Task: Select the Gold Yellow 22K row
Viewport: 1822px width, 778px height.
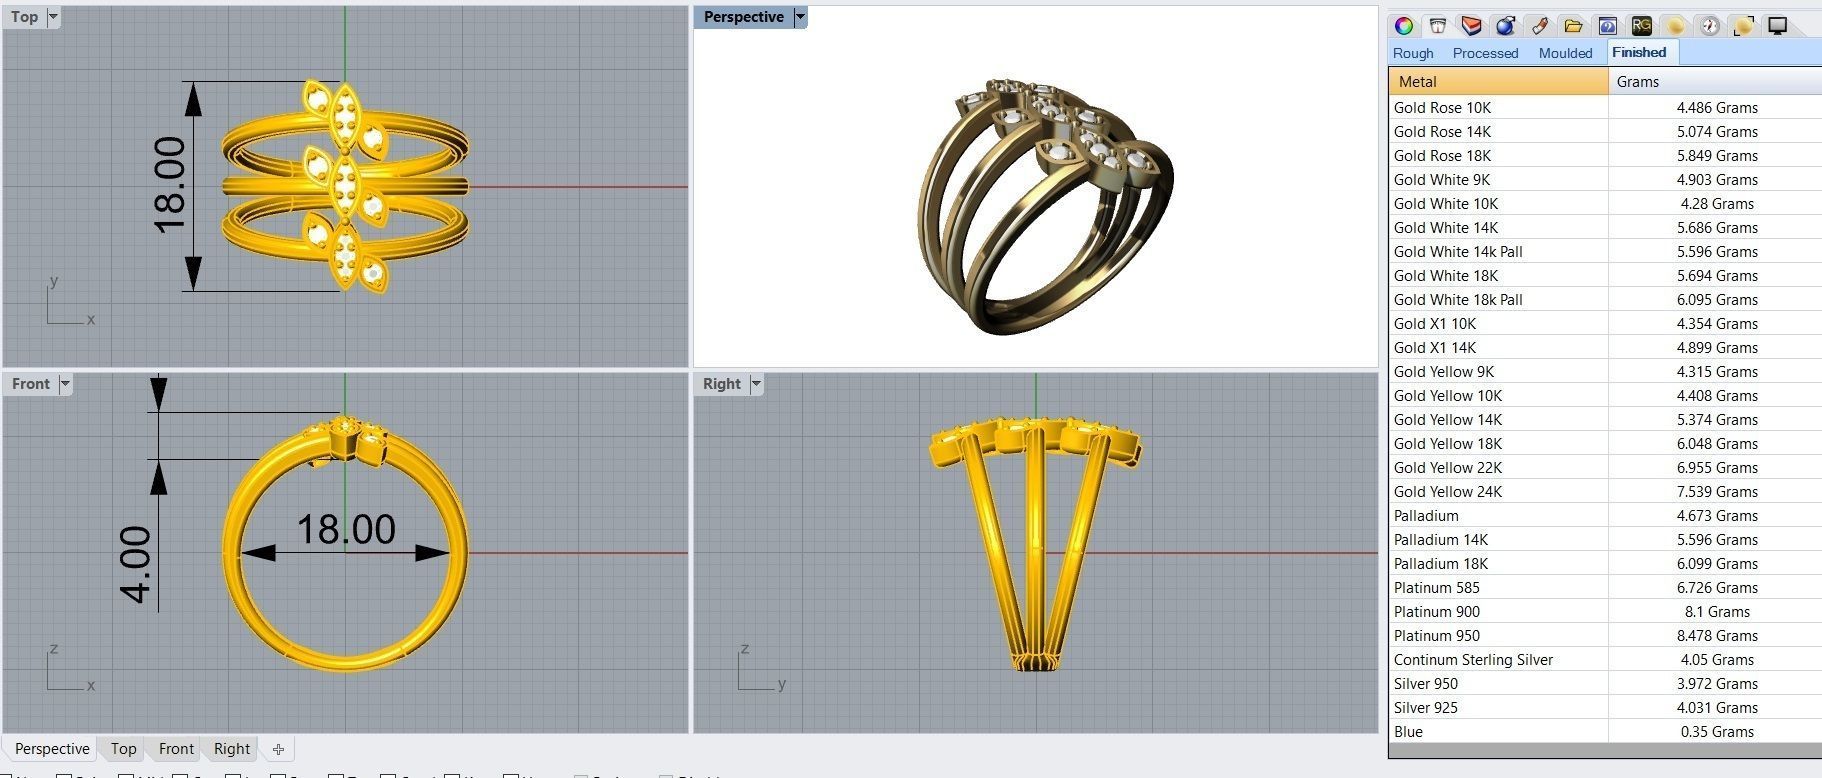Action: (1605, 467)
